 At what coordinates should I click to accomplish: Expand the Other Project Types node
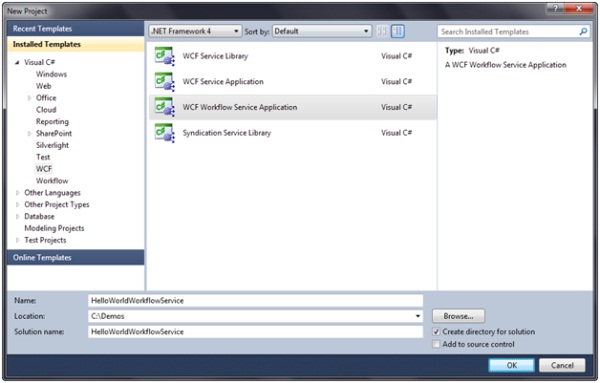pyautogui.click(x=17, y=205)
